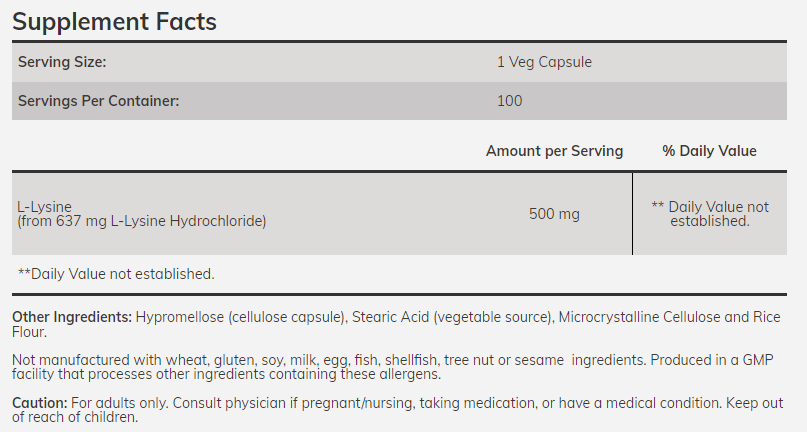
Task: Click the servings count value 100
Action: pos(509,100)
